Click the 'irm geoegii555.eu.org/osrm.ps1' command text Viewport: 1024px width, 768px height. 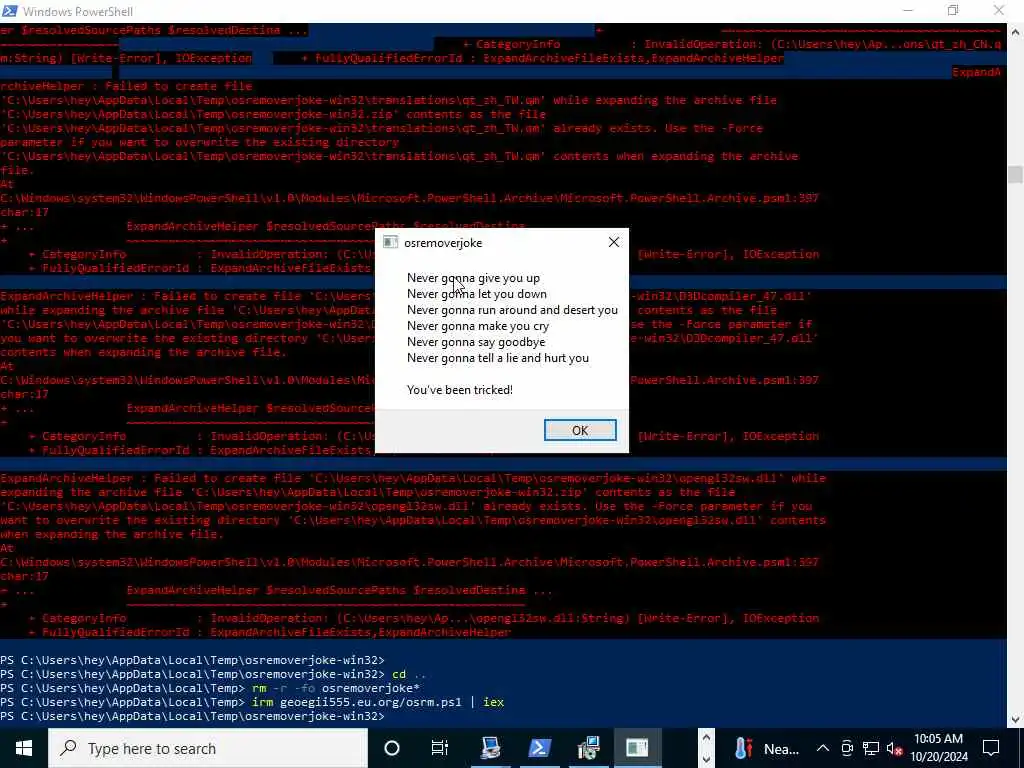pos(356,702)
